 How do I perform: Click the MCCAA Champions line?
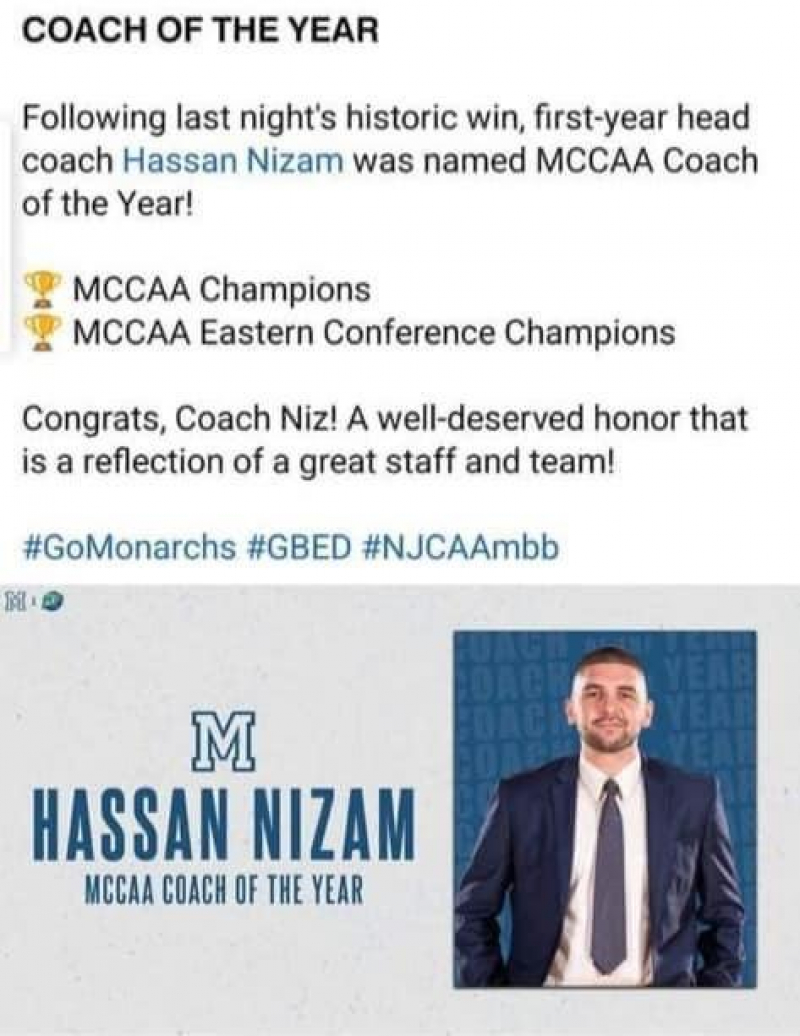click(x=197, y=290)
